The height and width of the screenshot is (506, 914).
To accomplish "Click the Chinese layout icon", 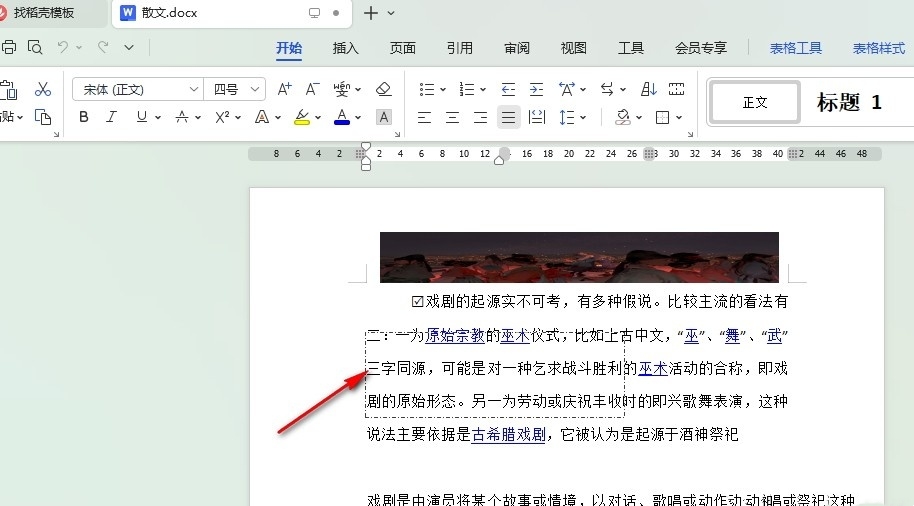I will coord(567,89).
